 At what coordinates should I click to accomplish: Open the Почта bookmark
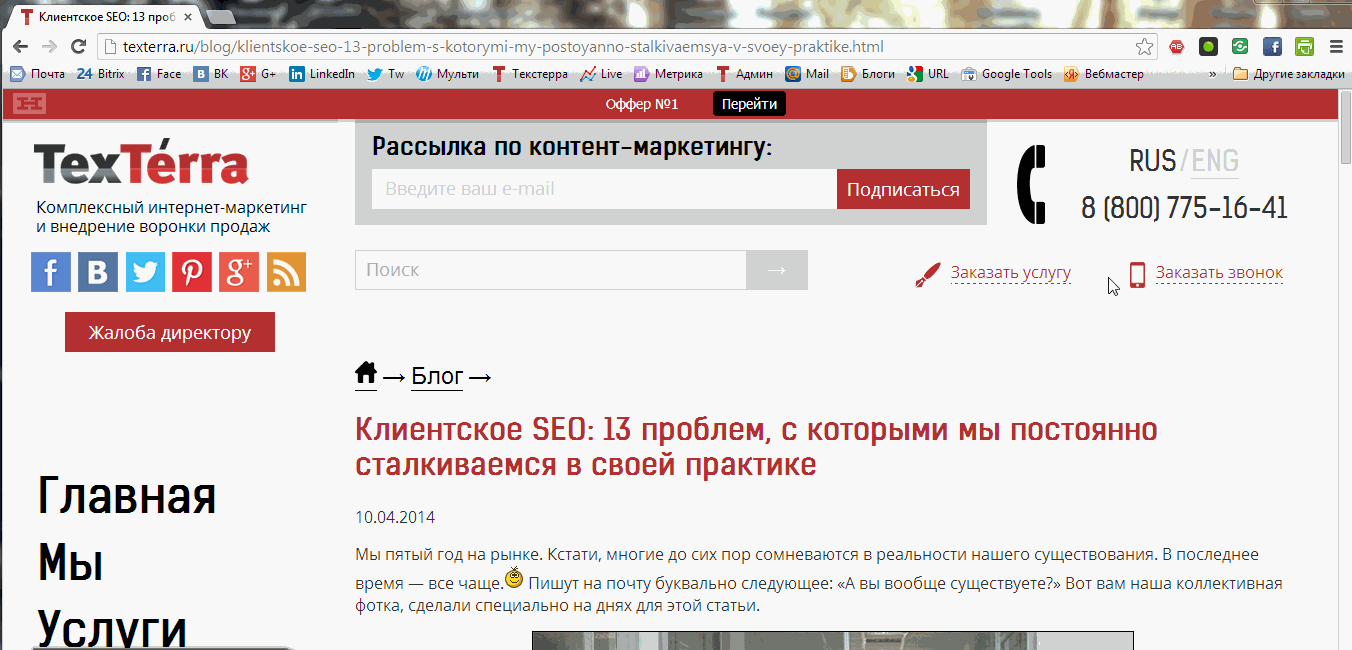pos(38,74)
